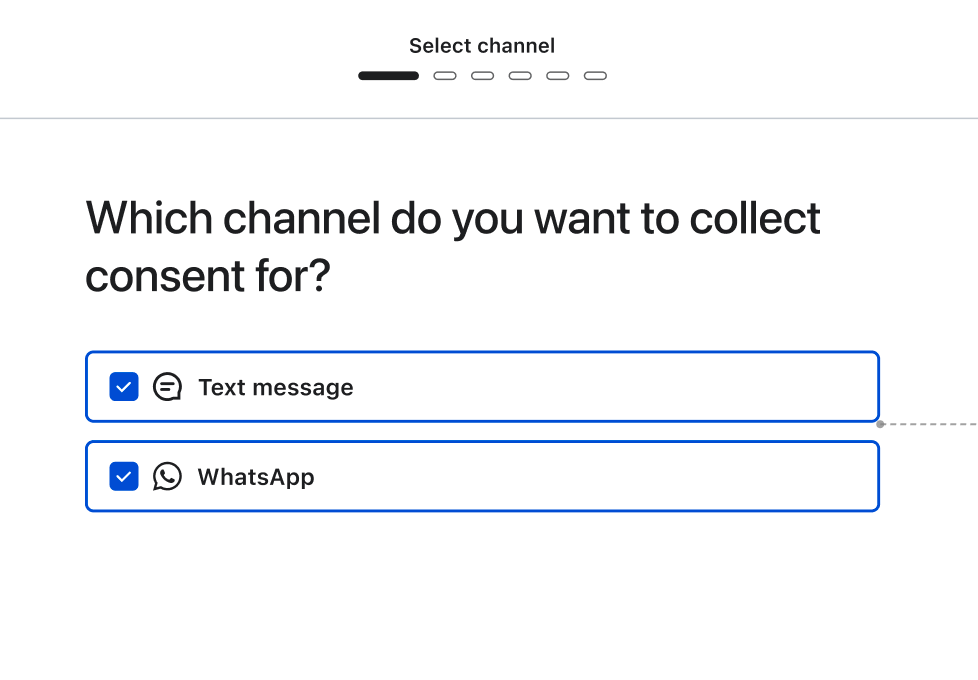
Task: Jump to the second step progress pill
Action: [x=445, y=76]
